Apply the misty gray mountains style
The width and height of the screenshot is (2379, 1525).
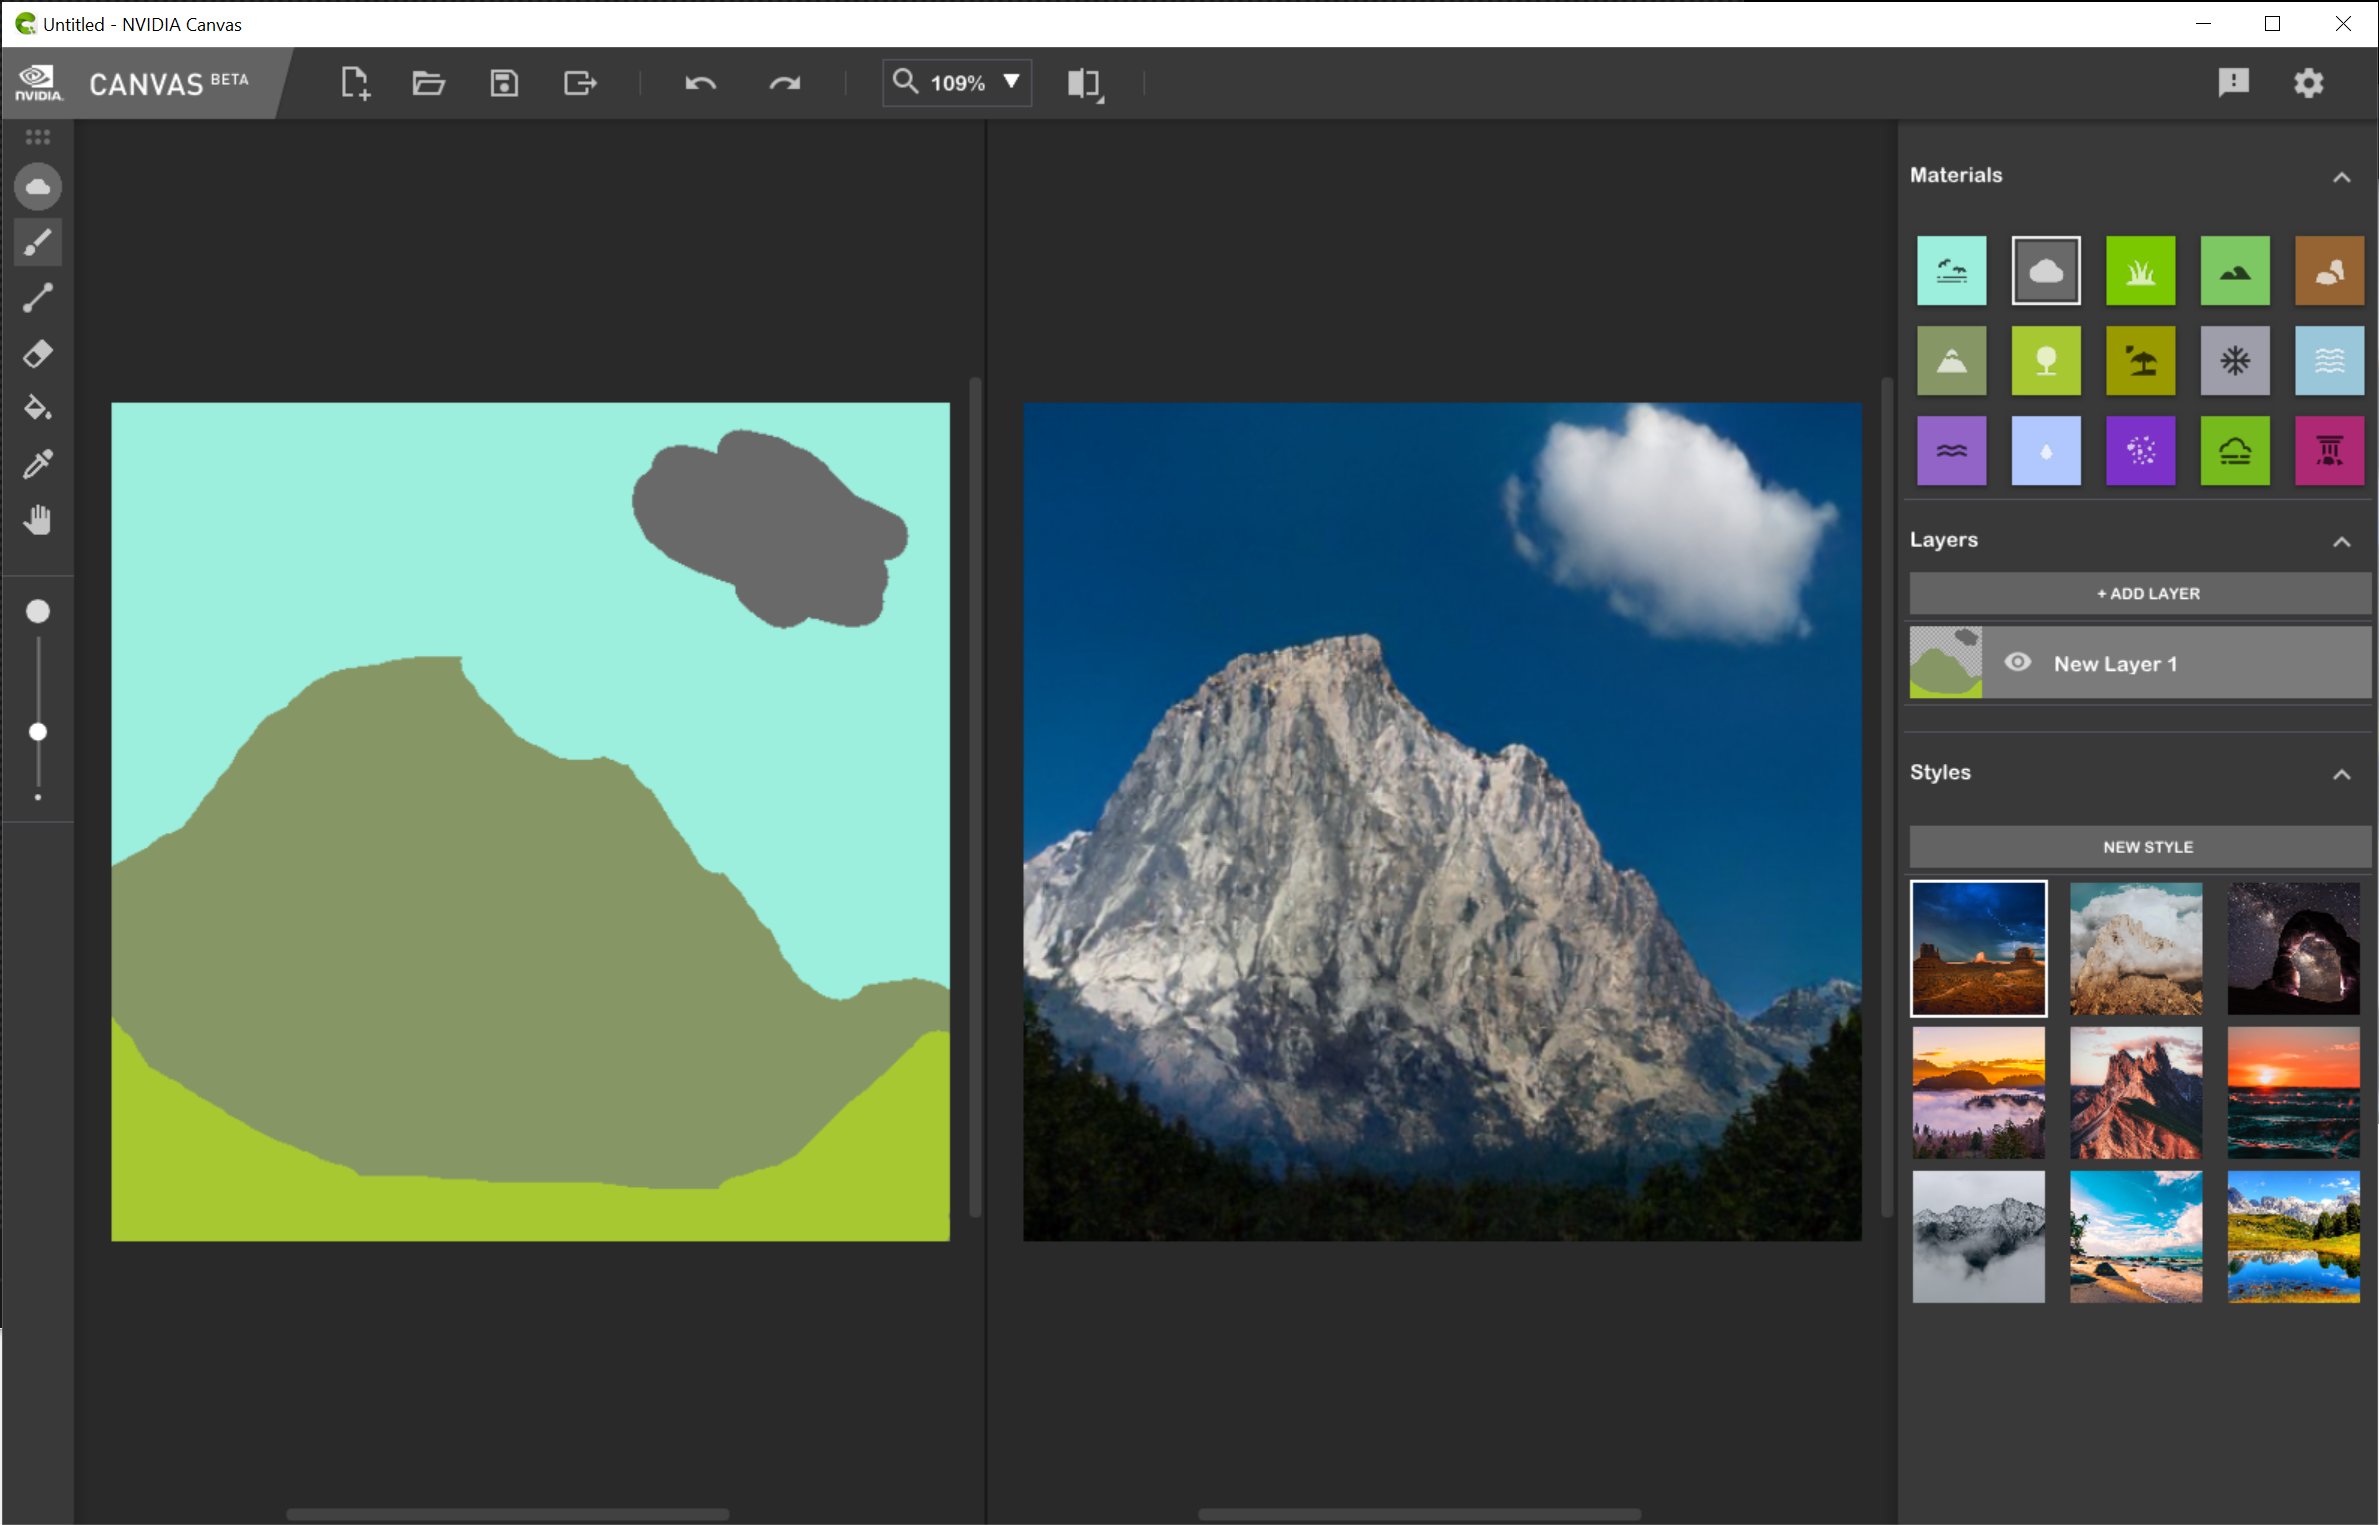(x=1978, y=1237)
